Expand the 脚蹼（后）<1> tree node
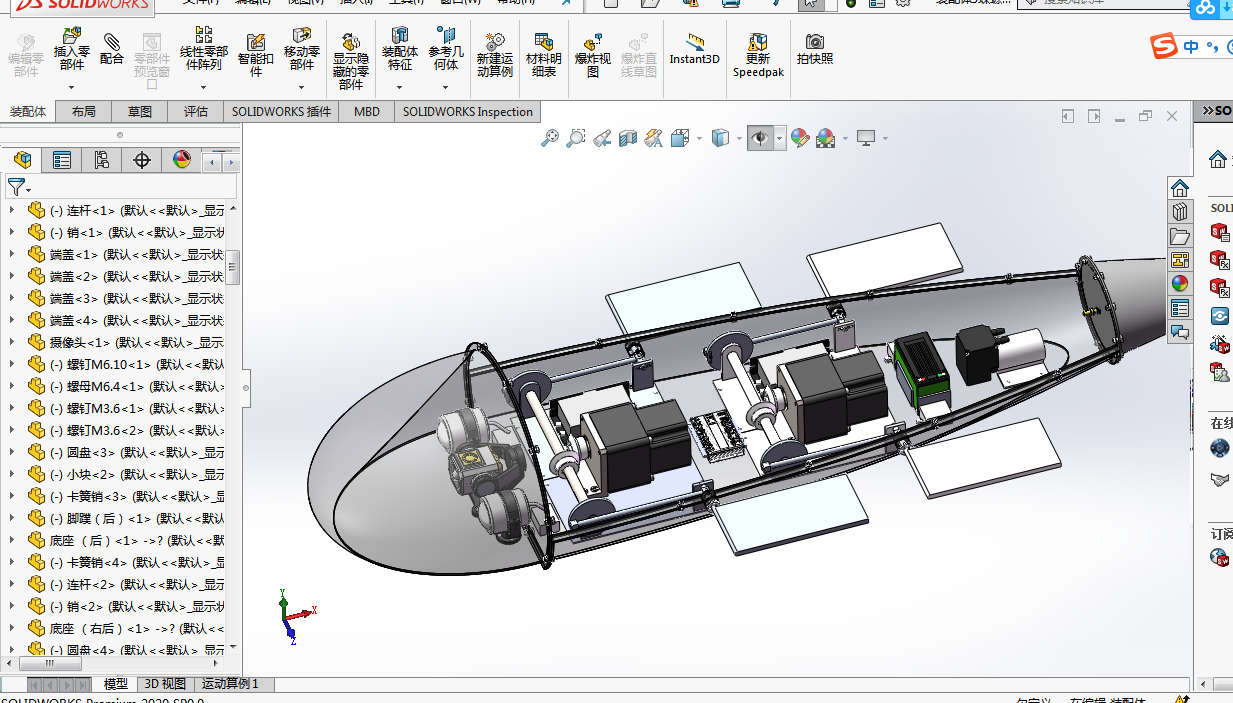This screenshot has width=1233, height=703. pos(12,518)
